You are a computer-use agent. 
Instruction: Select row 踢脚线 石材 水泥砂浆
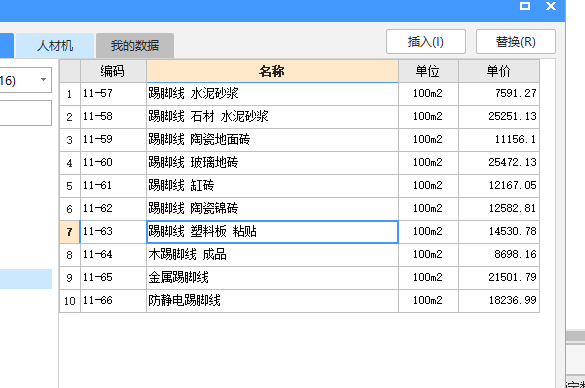click(x=272, y=117)
